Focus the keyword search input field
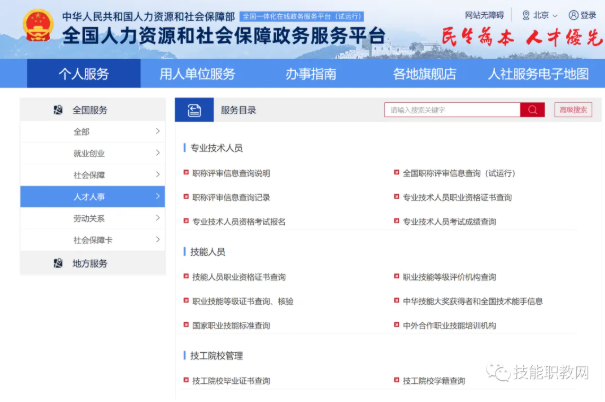This screenshot has width=605, height=402. 452,110
